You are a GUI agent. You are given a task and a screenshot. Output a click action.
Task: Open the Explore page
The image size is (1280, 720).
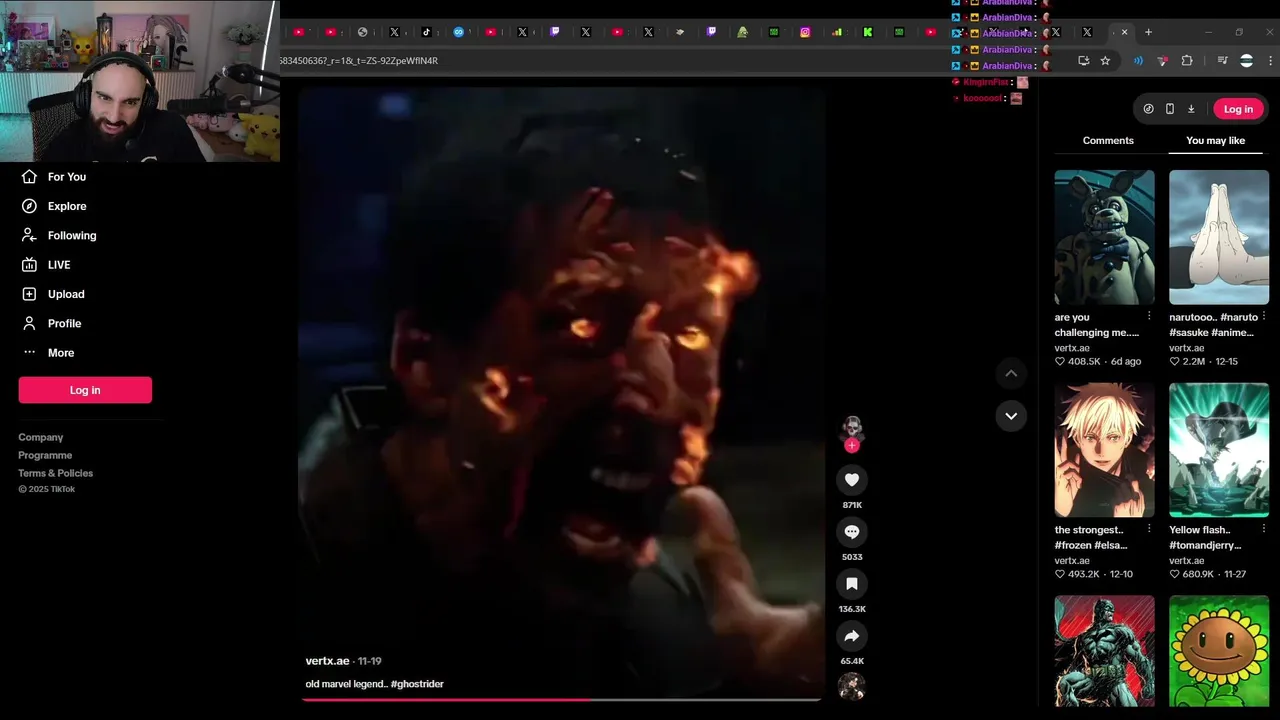pyautogui.click(x=67, y=206)
